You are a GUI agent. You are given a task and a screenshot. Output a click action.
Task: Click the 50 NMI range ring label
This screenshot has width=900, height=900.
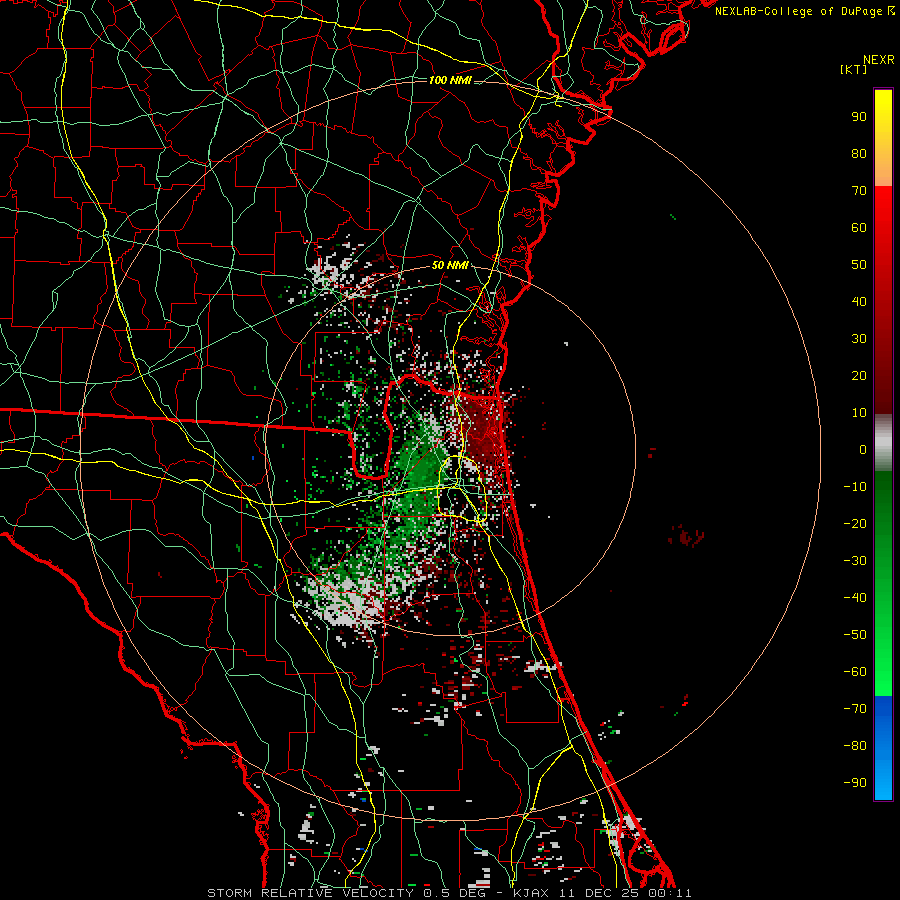pos(450,265)
